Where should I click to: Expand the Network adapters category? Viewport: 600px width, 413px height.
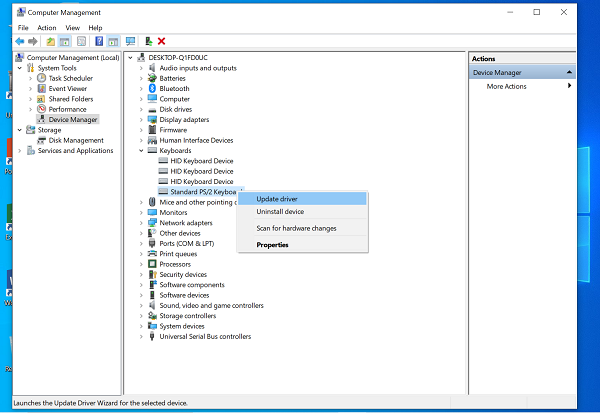(142, 223)
